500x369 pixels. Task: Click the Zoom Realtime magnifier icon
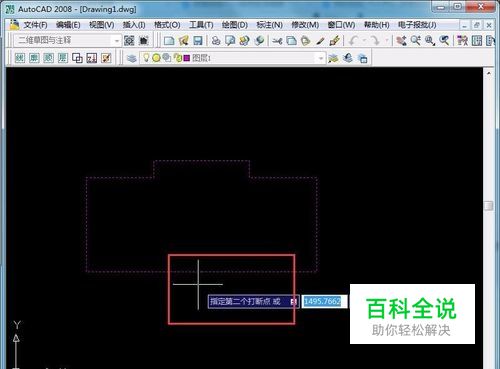(x=415, y=41)
